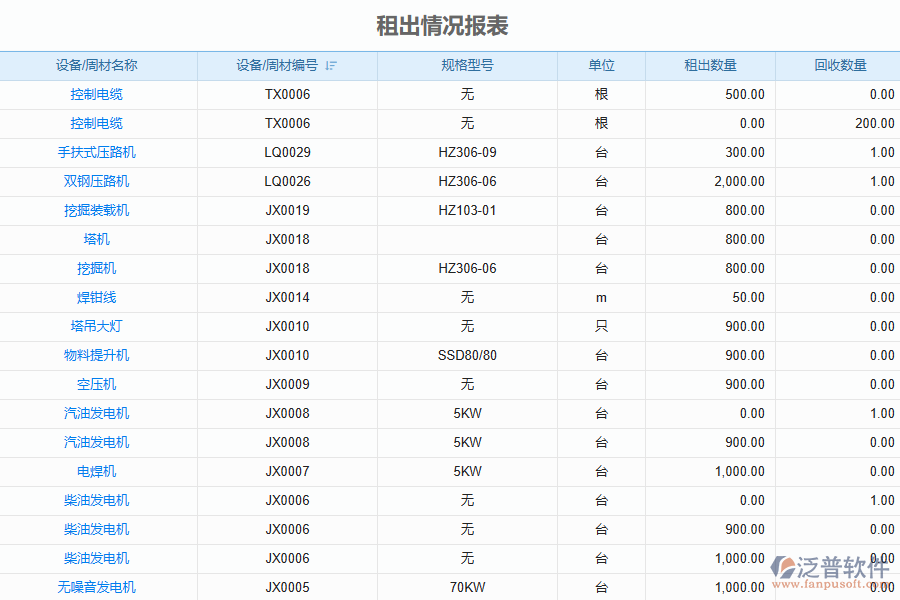Click the 泛普软件 logo watermark
This screenshot has height=600, width=900.
coord(829,571)
